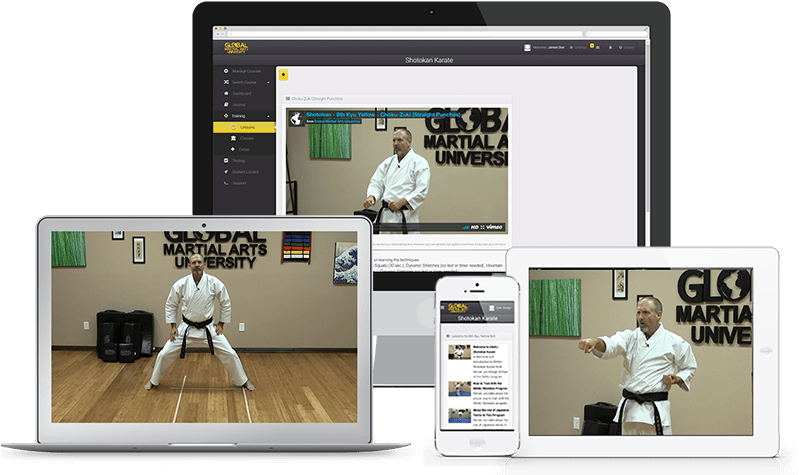Viewport: 799px width, 475px height.
Task: Click the Journal sidebar icon
Action: point(226,104)
